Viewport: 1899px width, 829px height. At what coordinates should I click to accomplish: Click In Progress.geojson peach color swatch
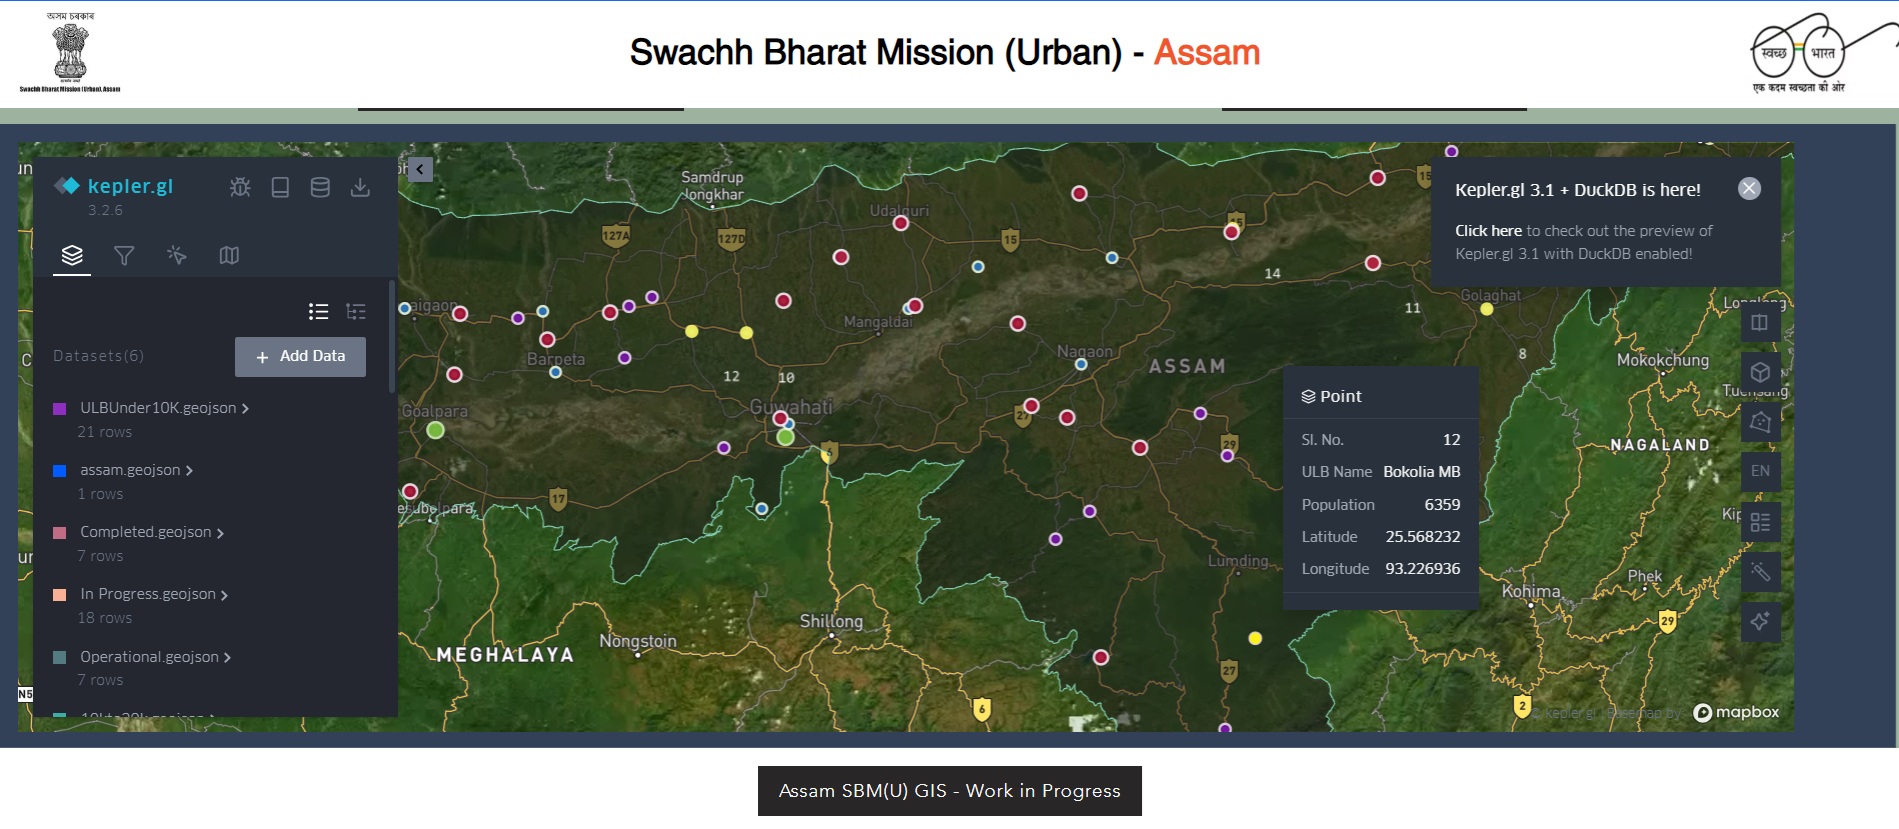[59, 594]
